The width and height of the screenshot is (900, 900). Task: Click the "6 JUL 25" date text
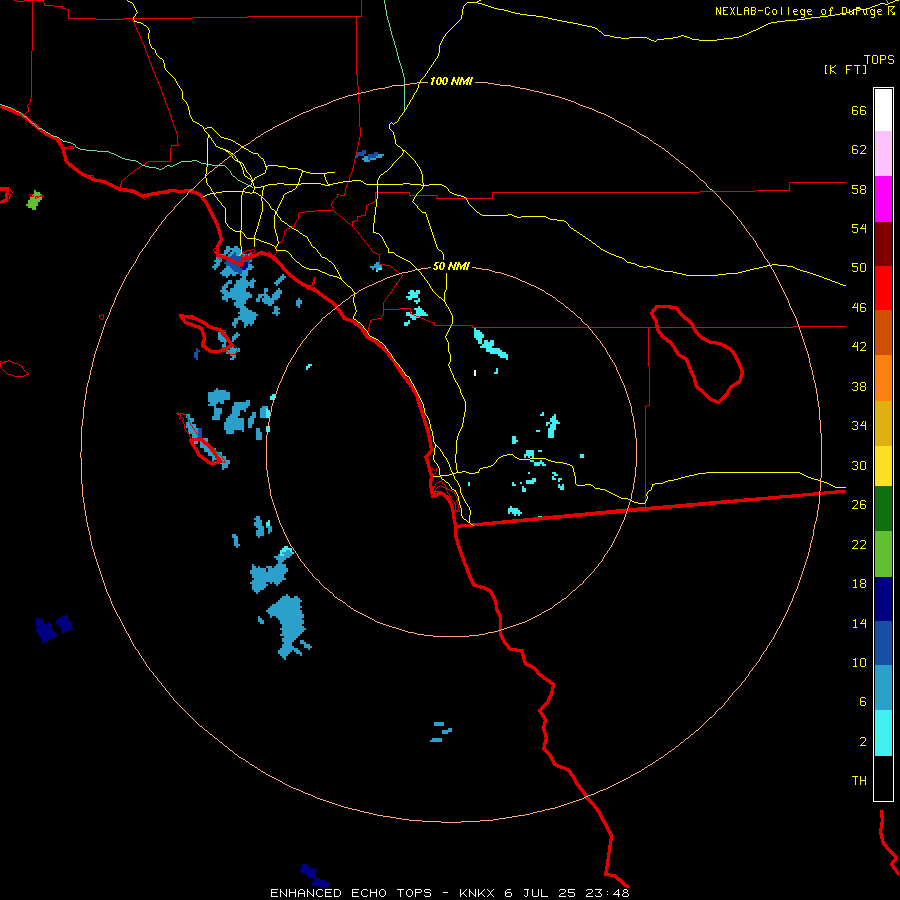pyautogui.click(x=541, y=893)
